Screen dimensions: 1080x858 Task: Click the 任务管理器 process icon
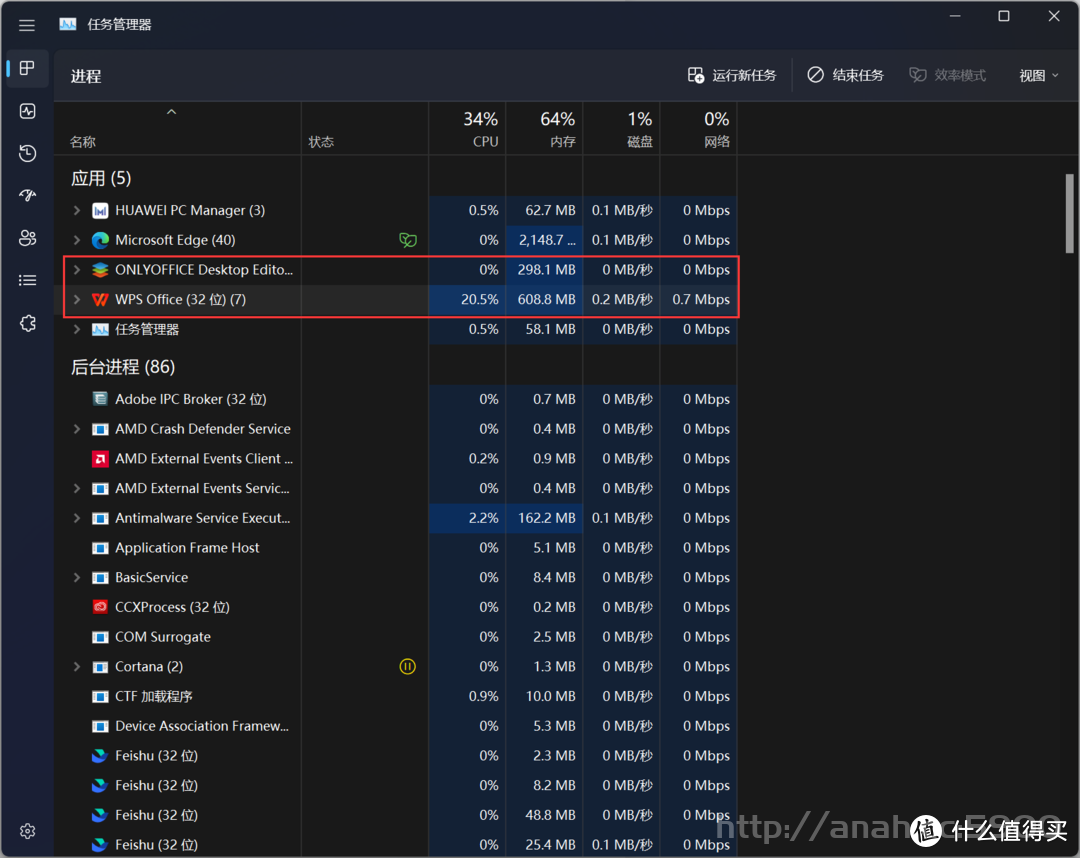100,329
